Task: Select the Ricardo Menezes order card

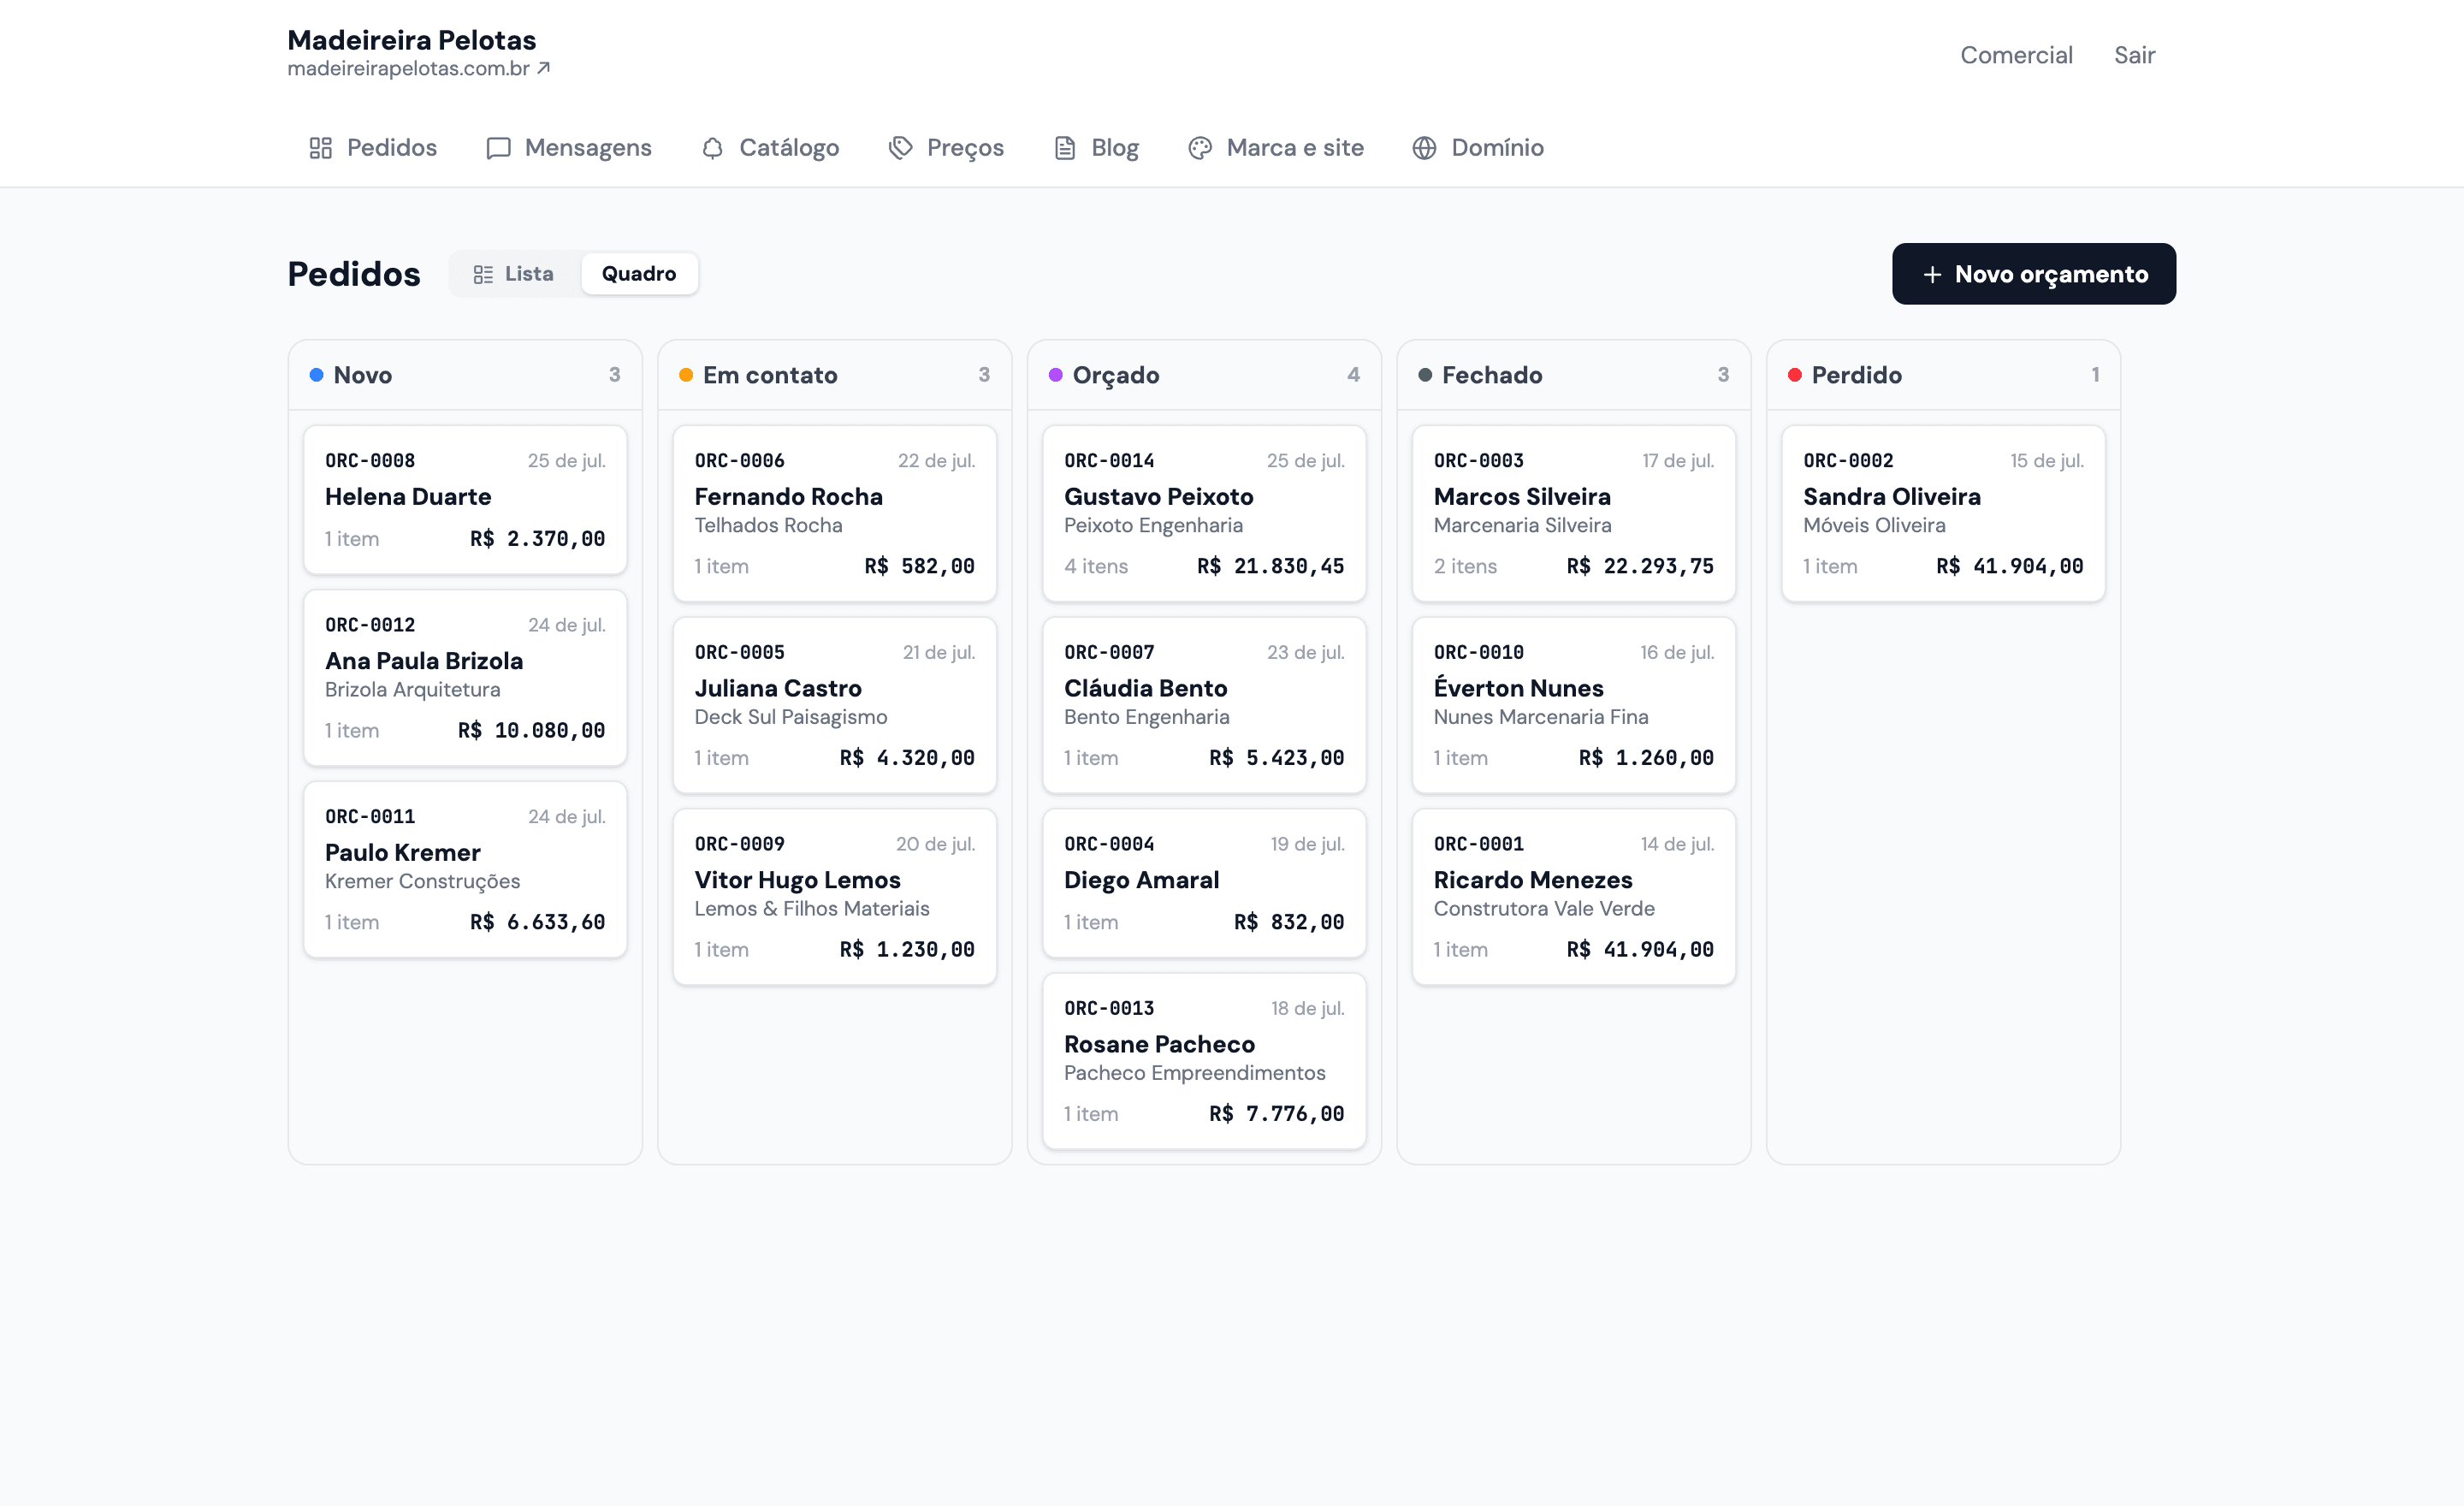Action: pyautogui.click(x=1573, y=897)
